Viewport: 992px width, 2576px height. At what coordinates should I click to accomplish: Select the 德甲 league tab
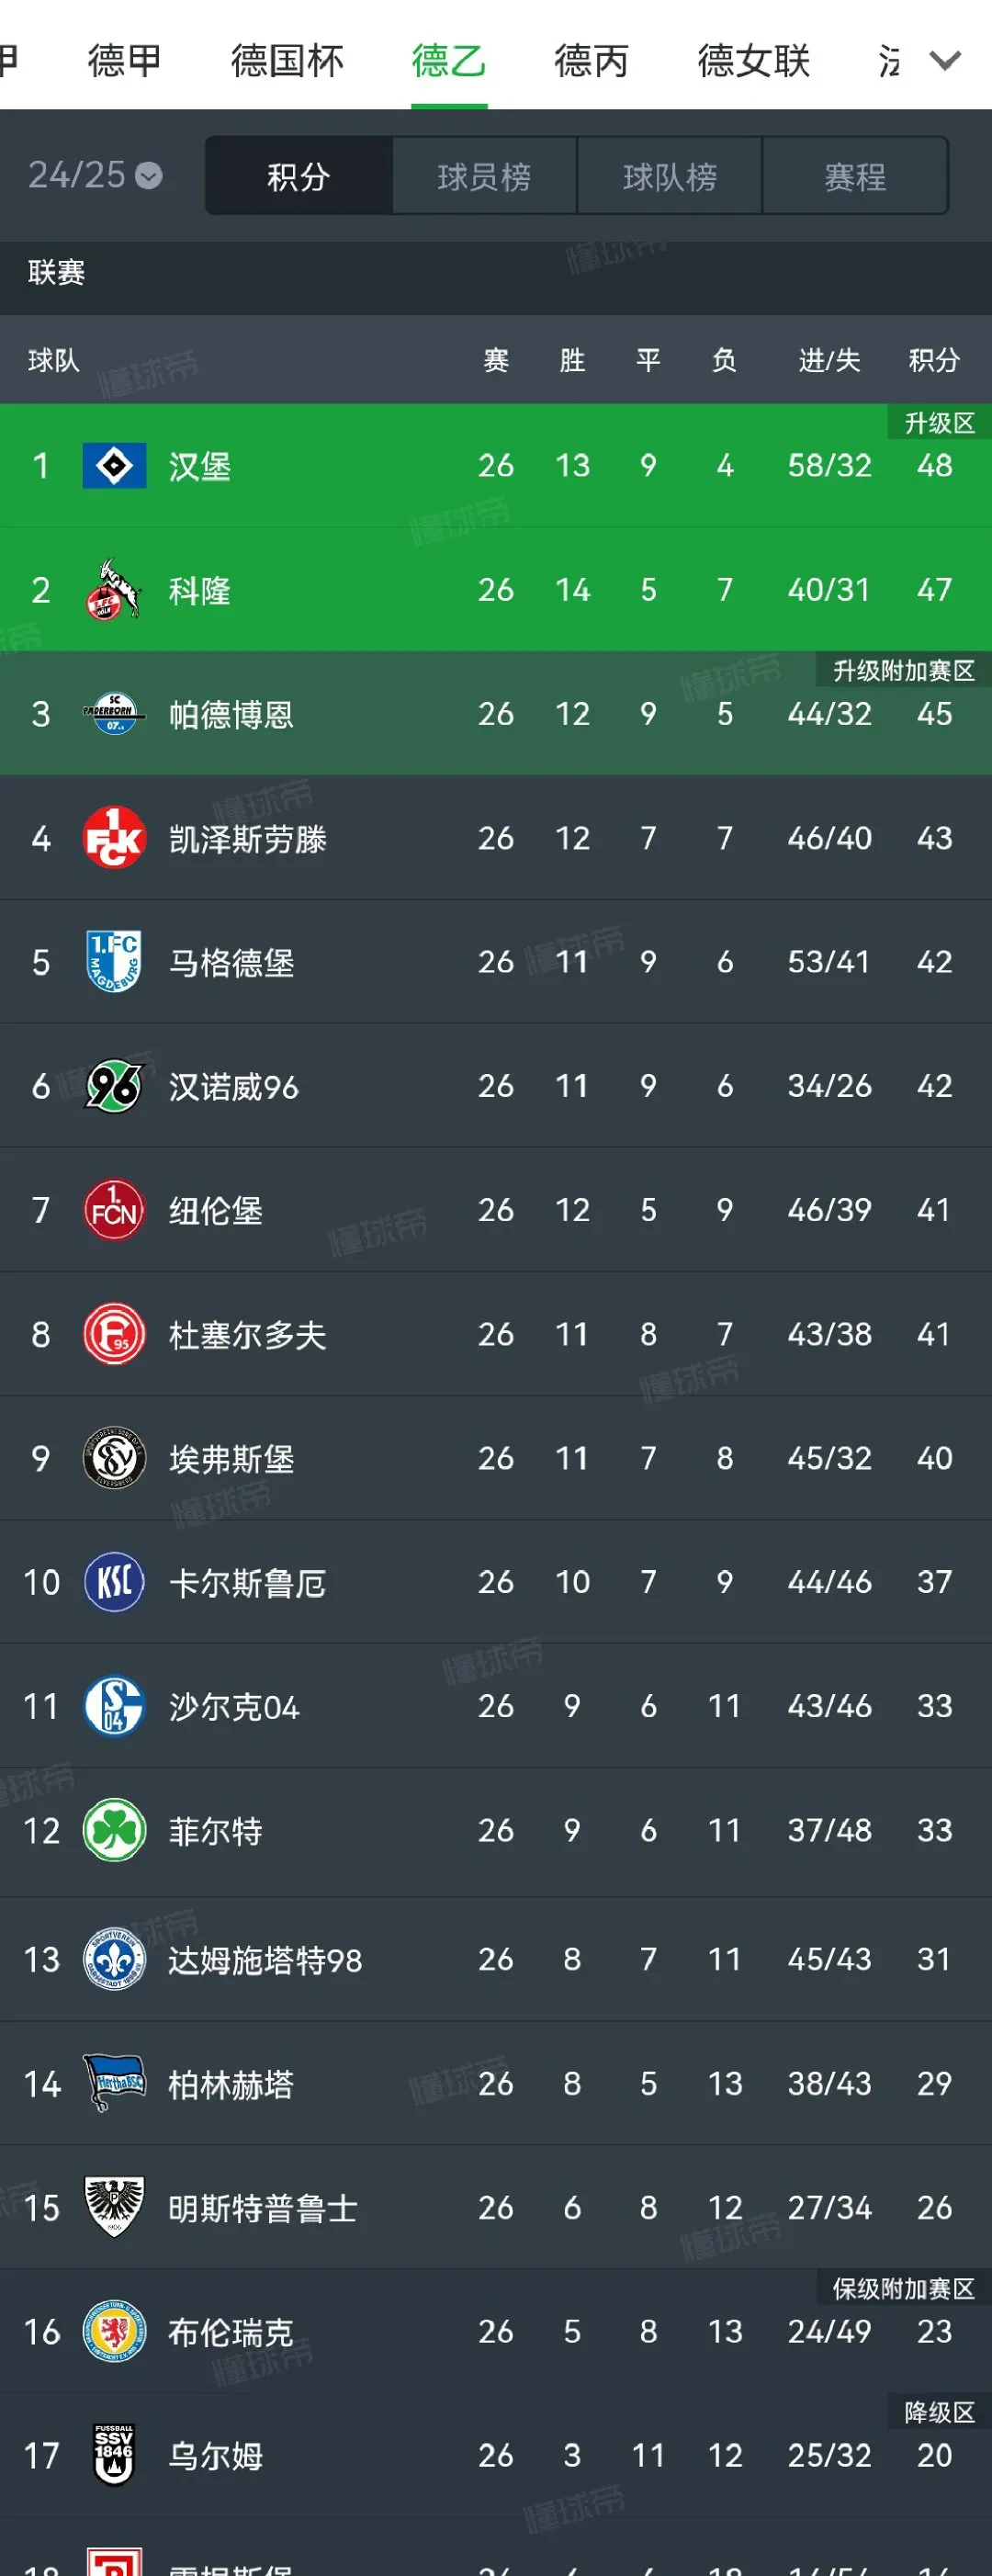(119, 60)
